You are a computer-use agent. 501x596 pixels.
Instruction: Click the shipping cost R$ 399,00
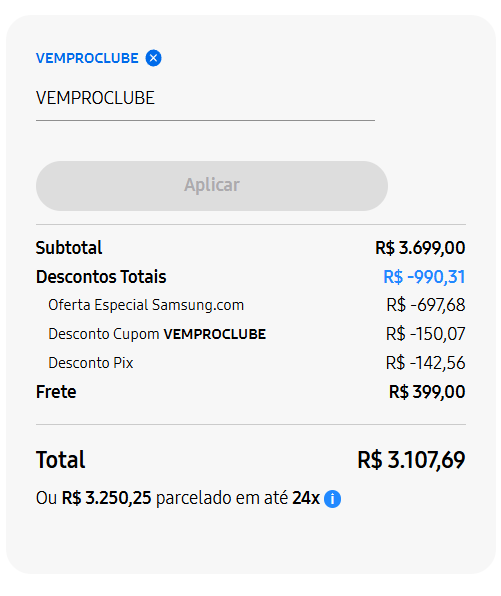[x=427, y=392]
